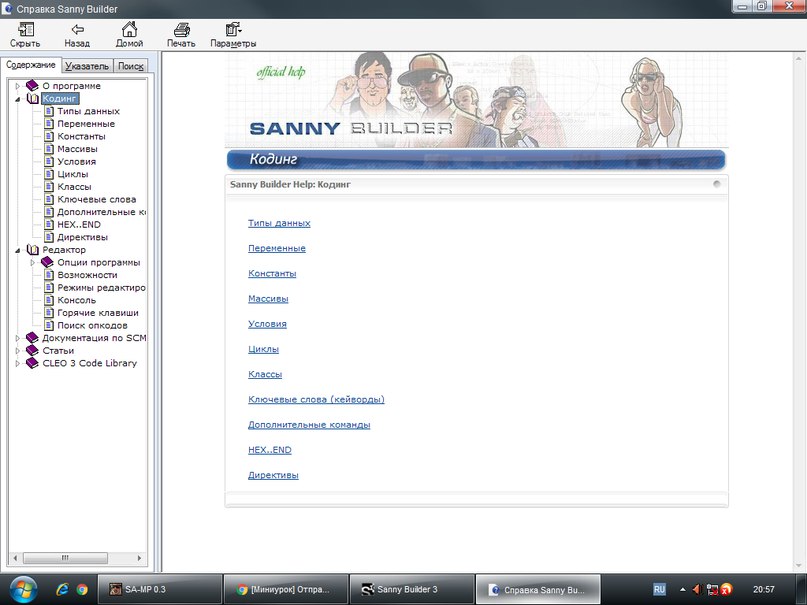The height and width of the screenshot is (605, 807).
Task: Click the tree panel scroll left arrow
Action: click(15, 558)
